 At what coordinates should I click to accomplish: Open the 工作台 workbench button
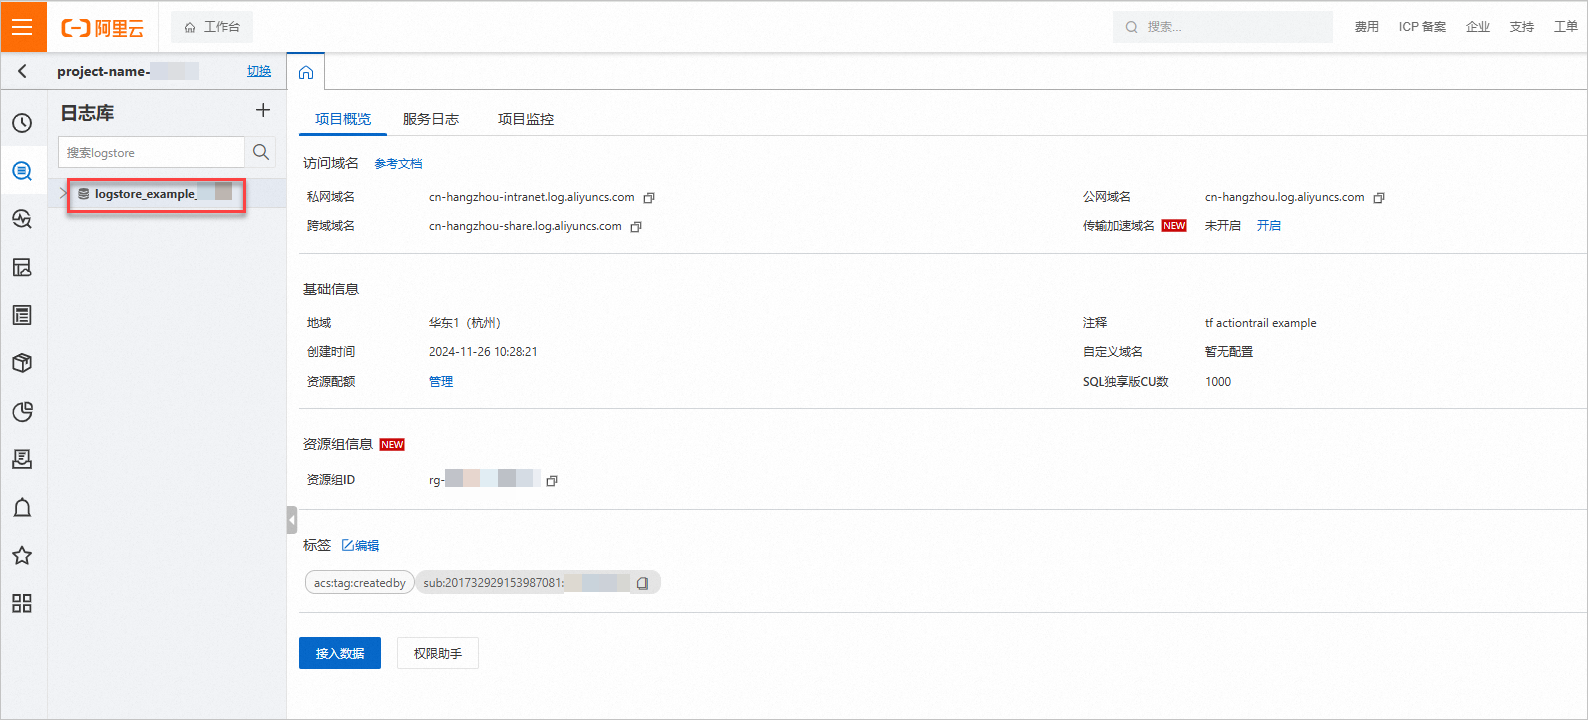click(x=212, y=27)
